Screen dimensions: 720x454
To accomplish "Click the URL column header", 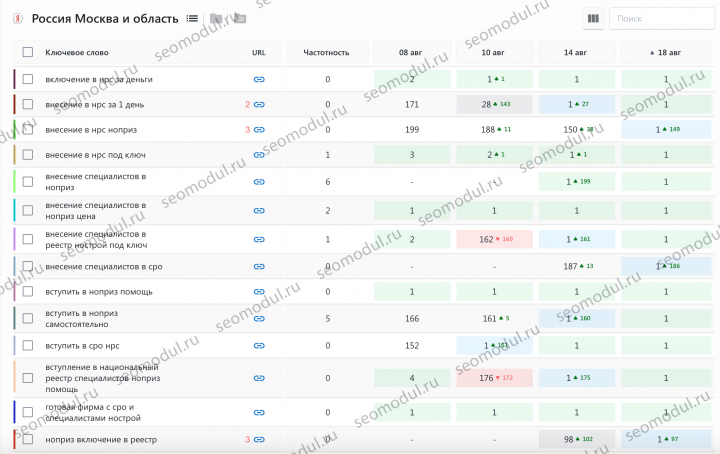I will click(x=259, y=52).
